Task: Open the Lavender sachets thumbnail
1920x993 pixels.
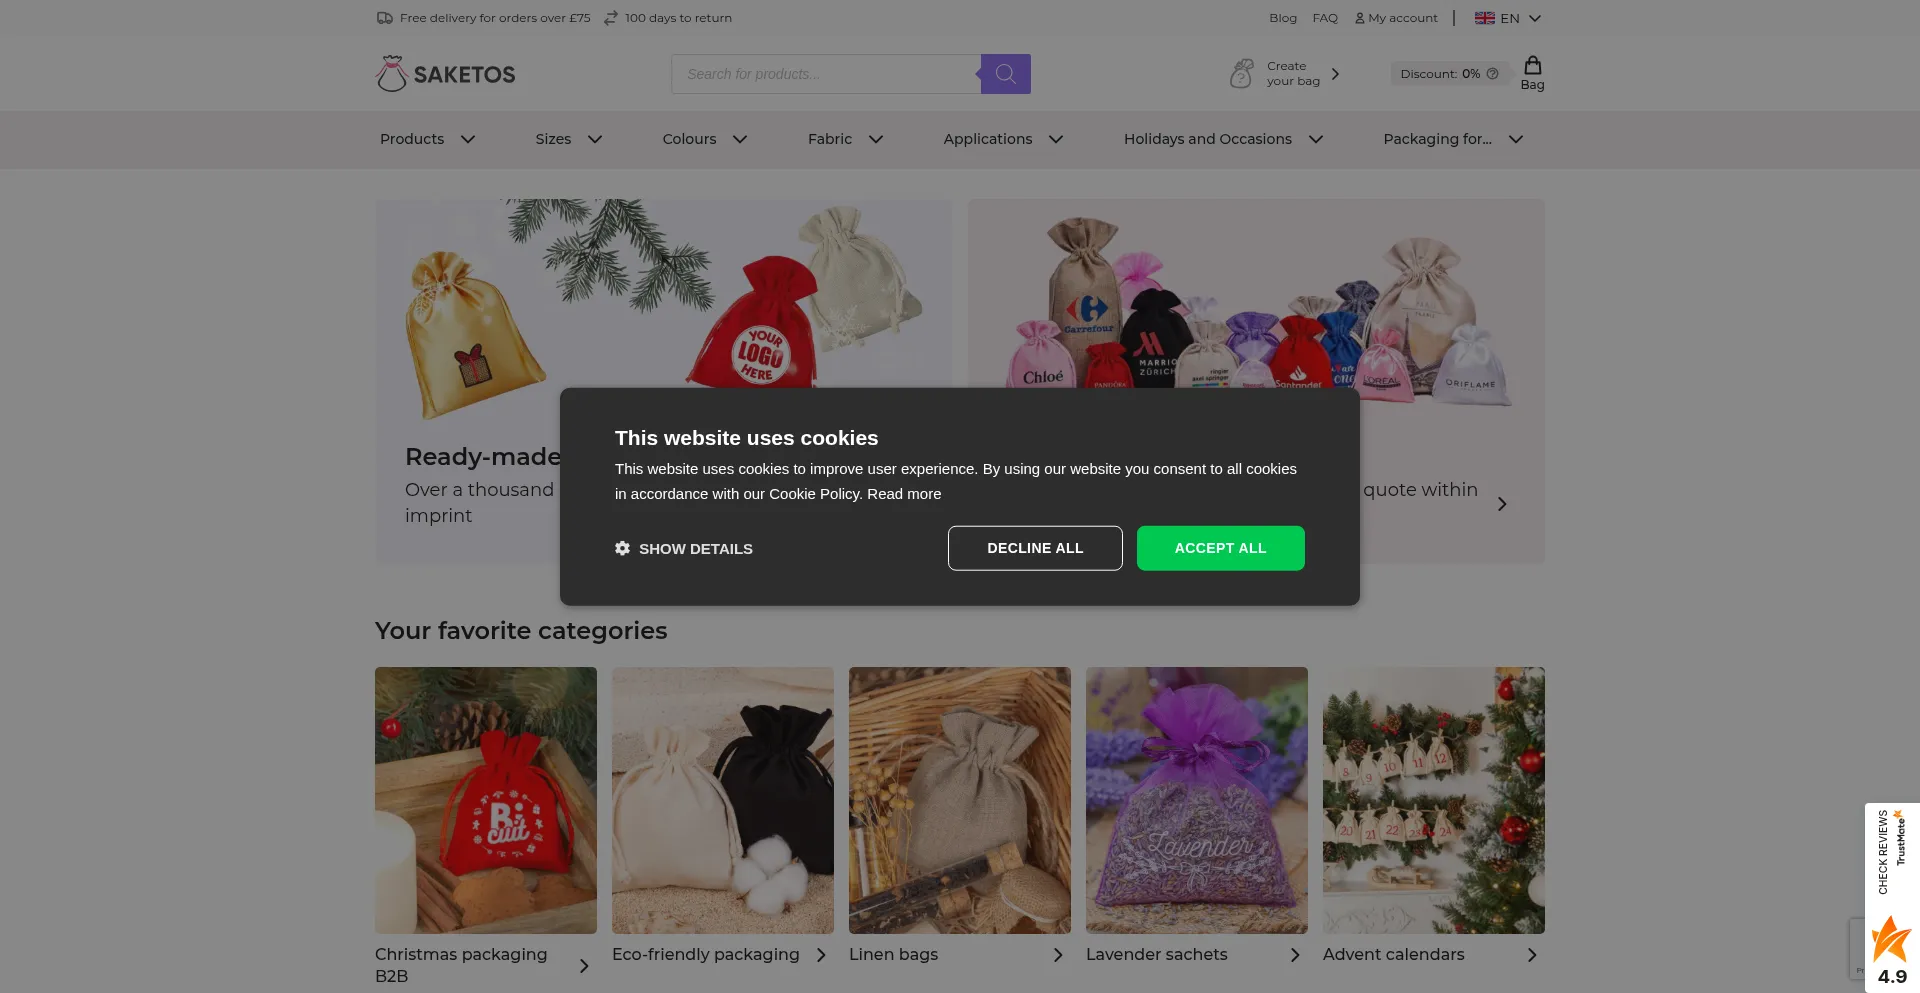Action: click(x=1197, y=800)
